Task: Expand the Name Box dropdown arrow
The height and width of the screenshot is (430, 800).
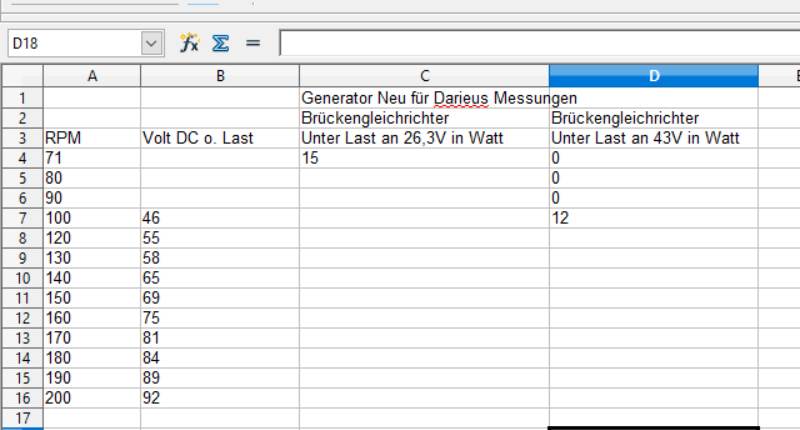Action: point(151,43)
